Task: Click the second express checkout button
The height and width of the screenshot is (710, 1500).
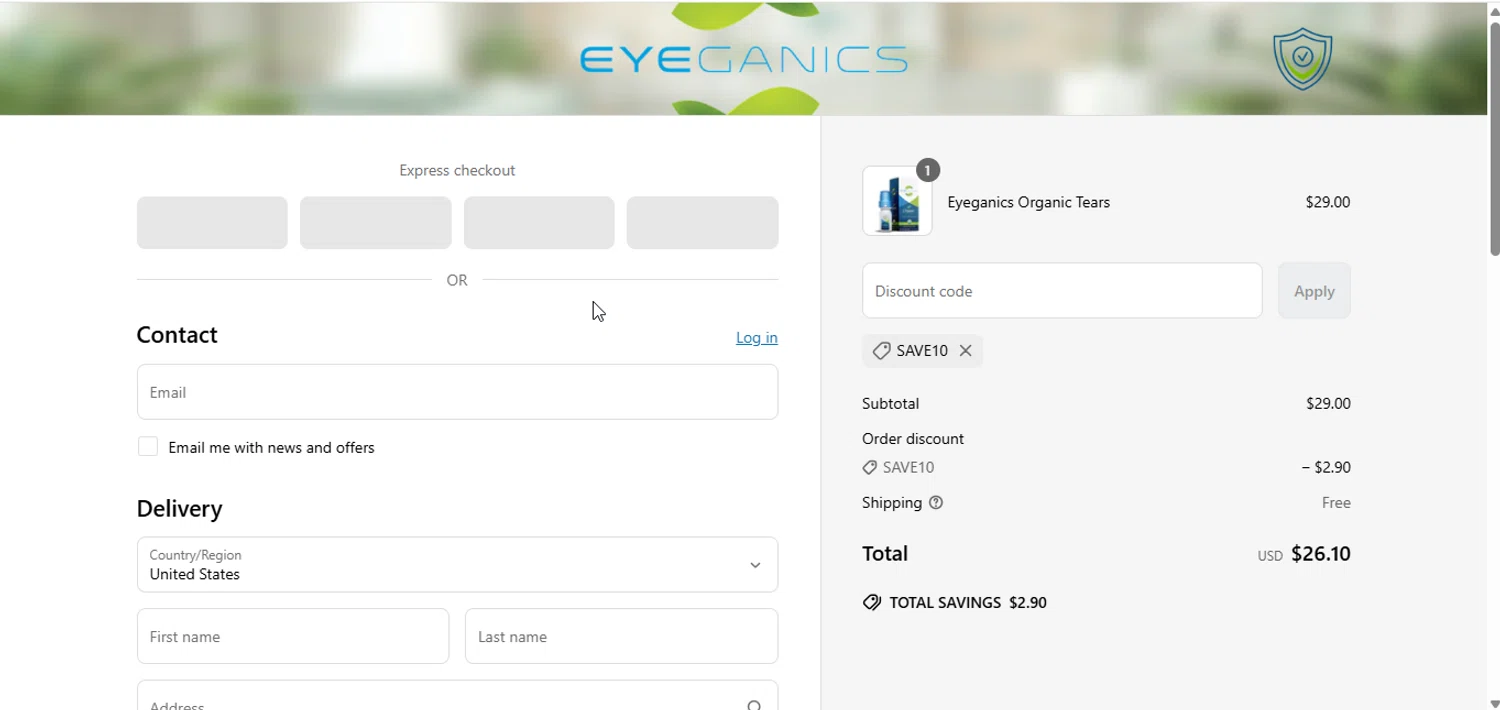Action: point(375,223)
